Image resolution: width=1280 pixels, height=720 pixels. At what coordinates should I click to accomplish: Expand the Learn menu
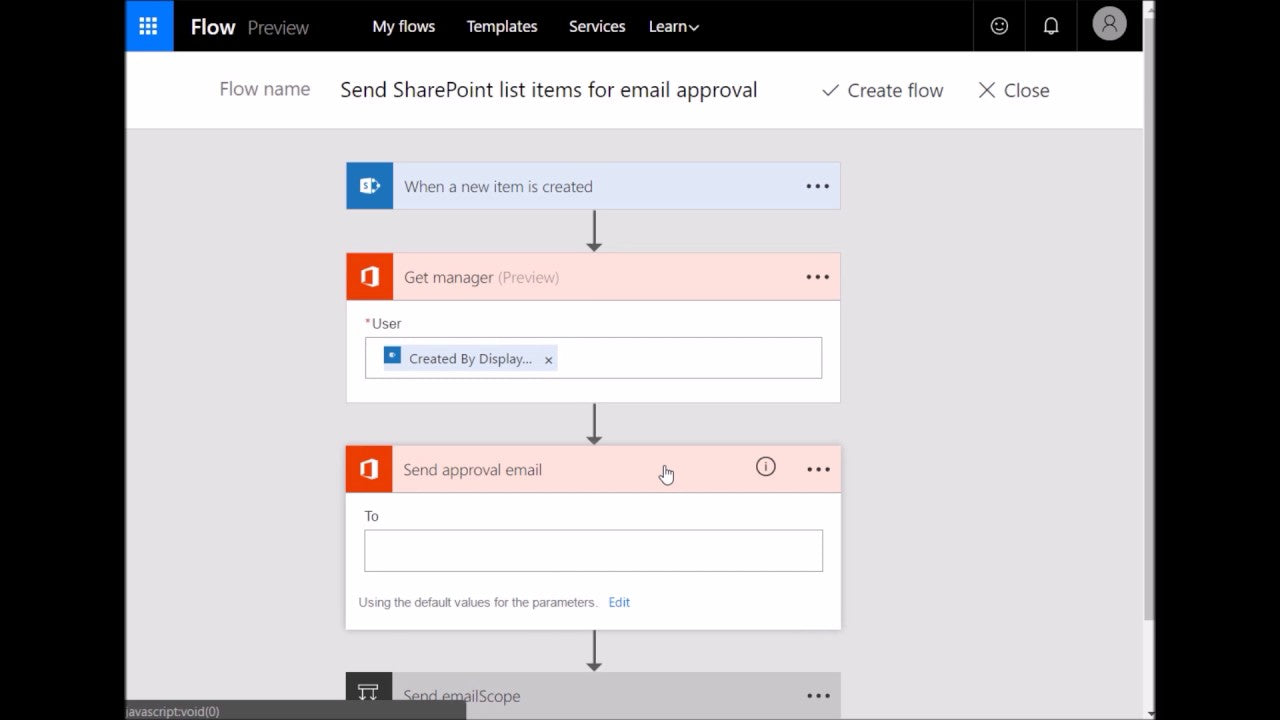point(672,27)
